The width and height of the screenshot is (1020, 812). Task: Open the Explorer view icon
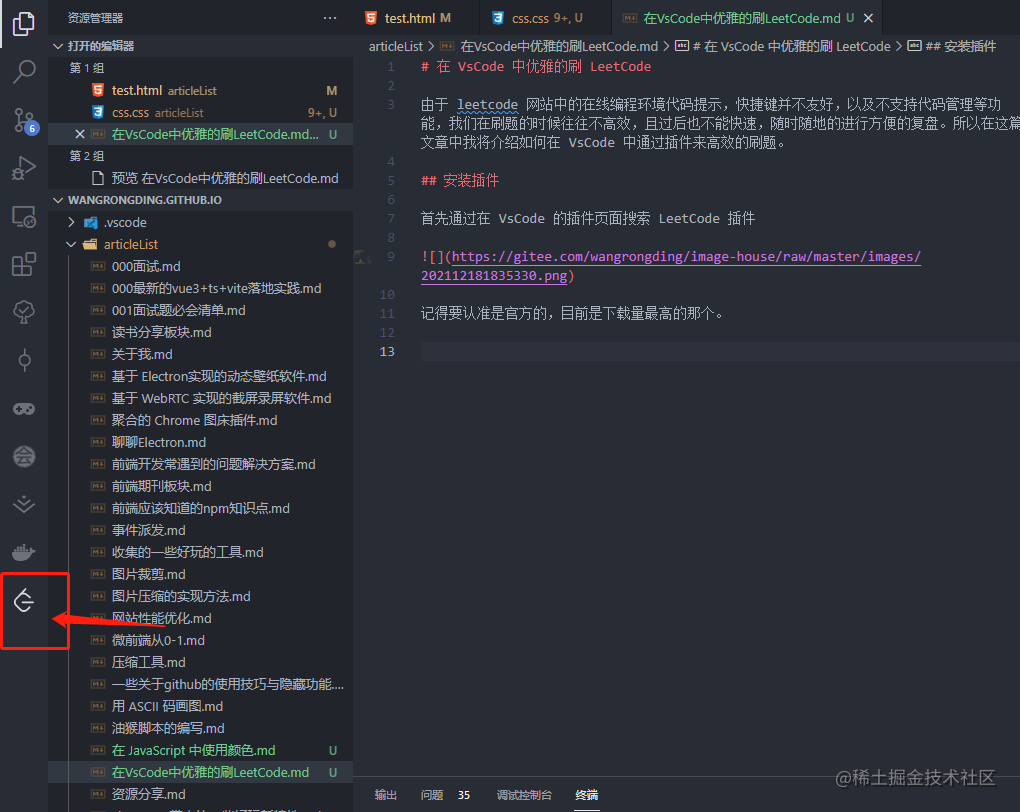23,23
